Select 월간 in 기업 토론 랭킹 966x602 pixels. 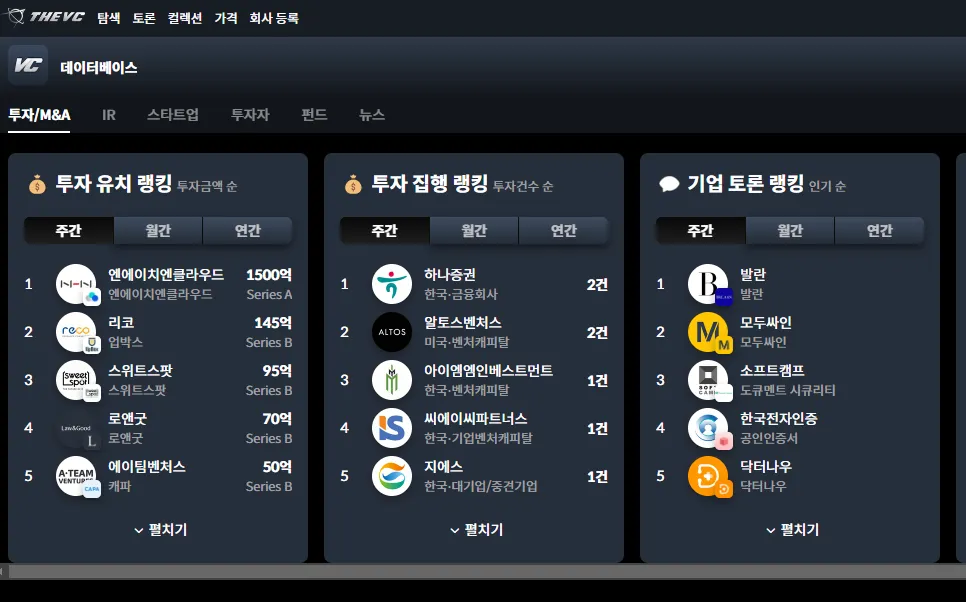pyautogui.click(x=790, y=230)
